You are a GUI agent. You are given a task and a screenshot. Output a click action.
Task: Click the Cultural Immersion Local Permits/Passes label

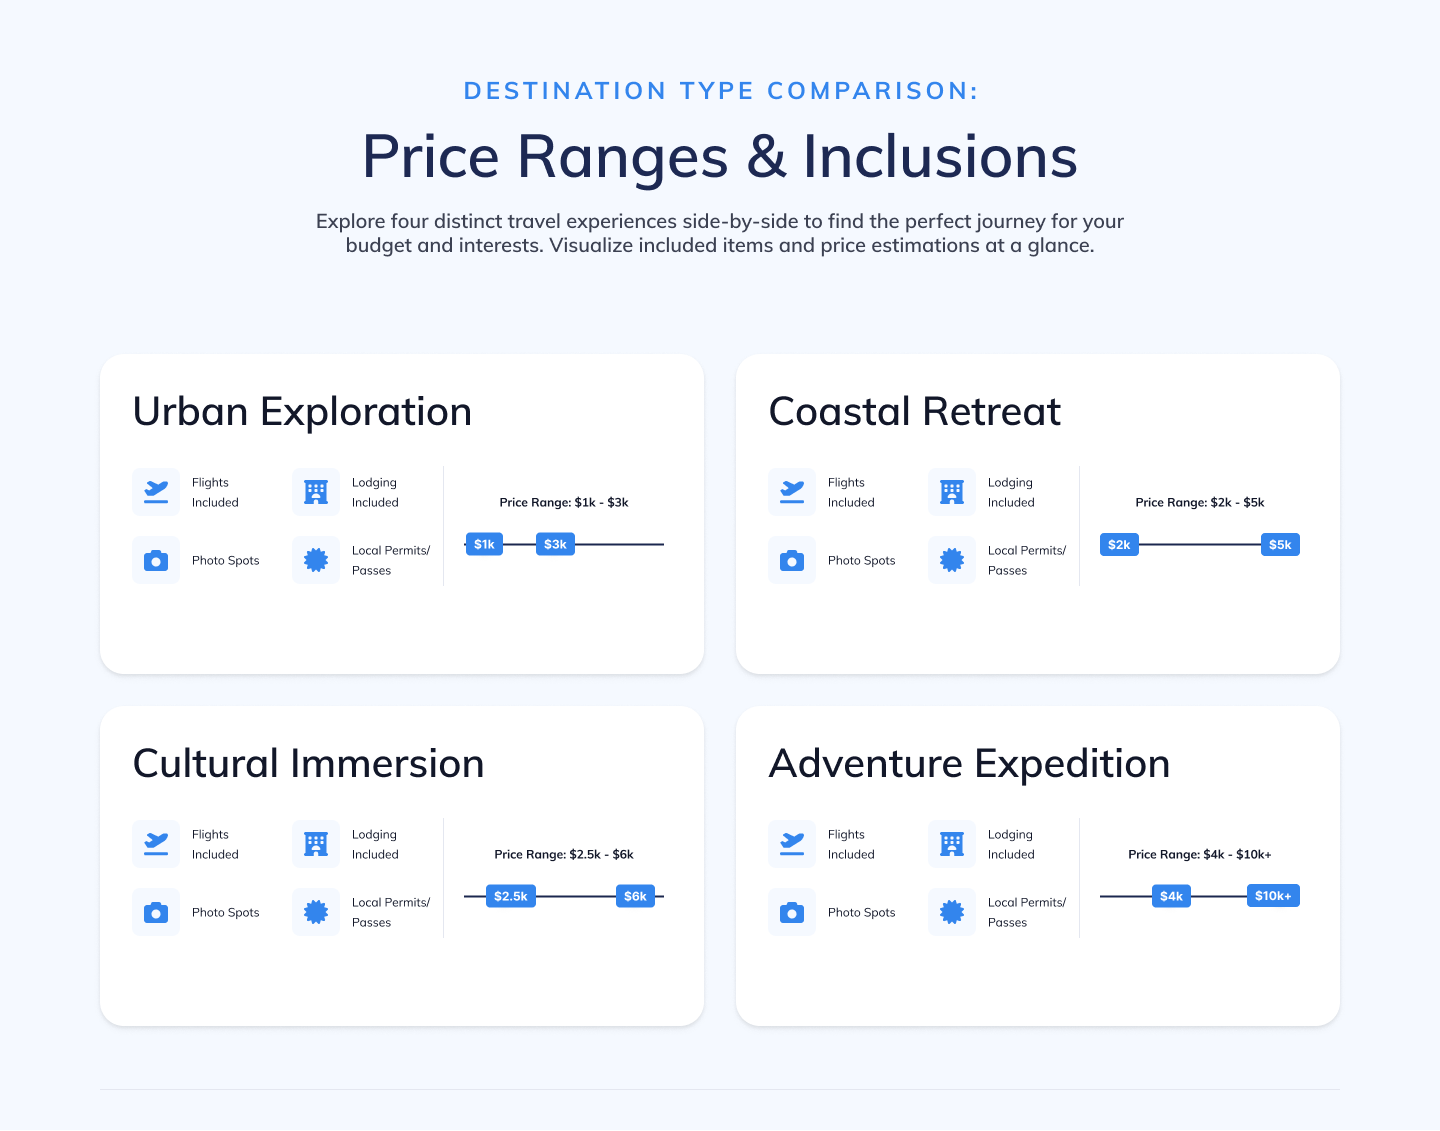coord(390,912)
